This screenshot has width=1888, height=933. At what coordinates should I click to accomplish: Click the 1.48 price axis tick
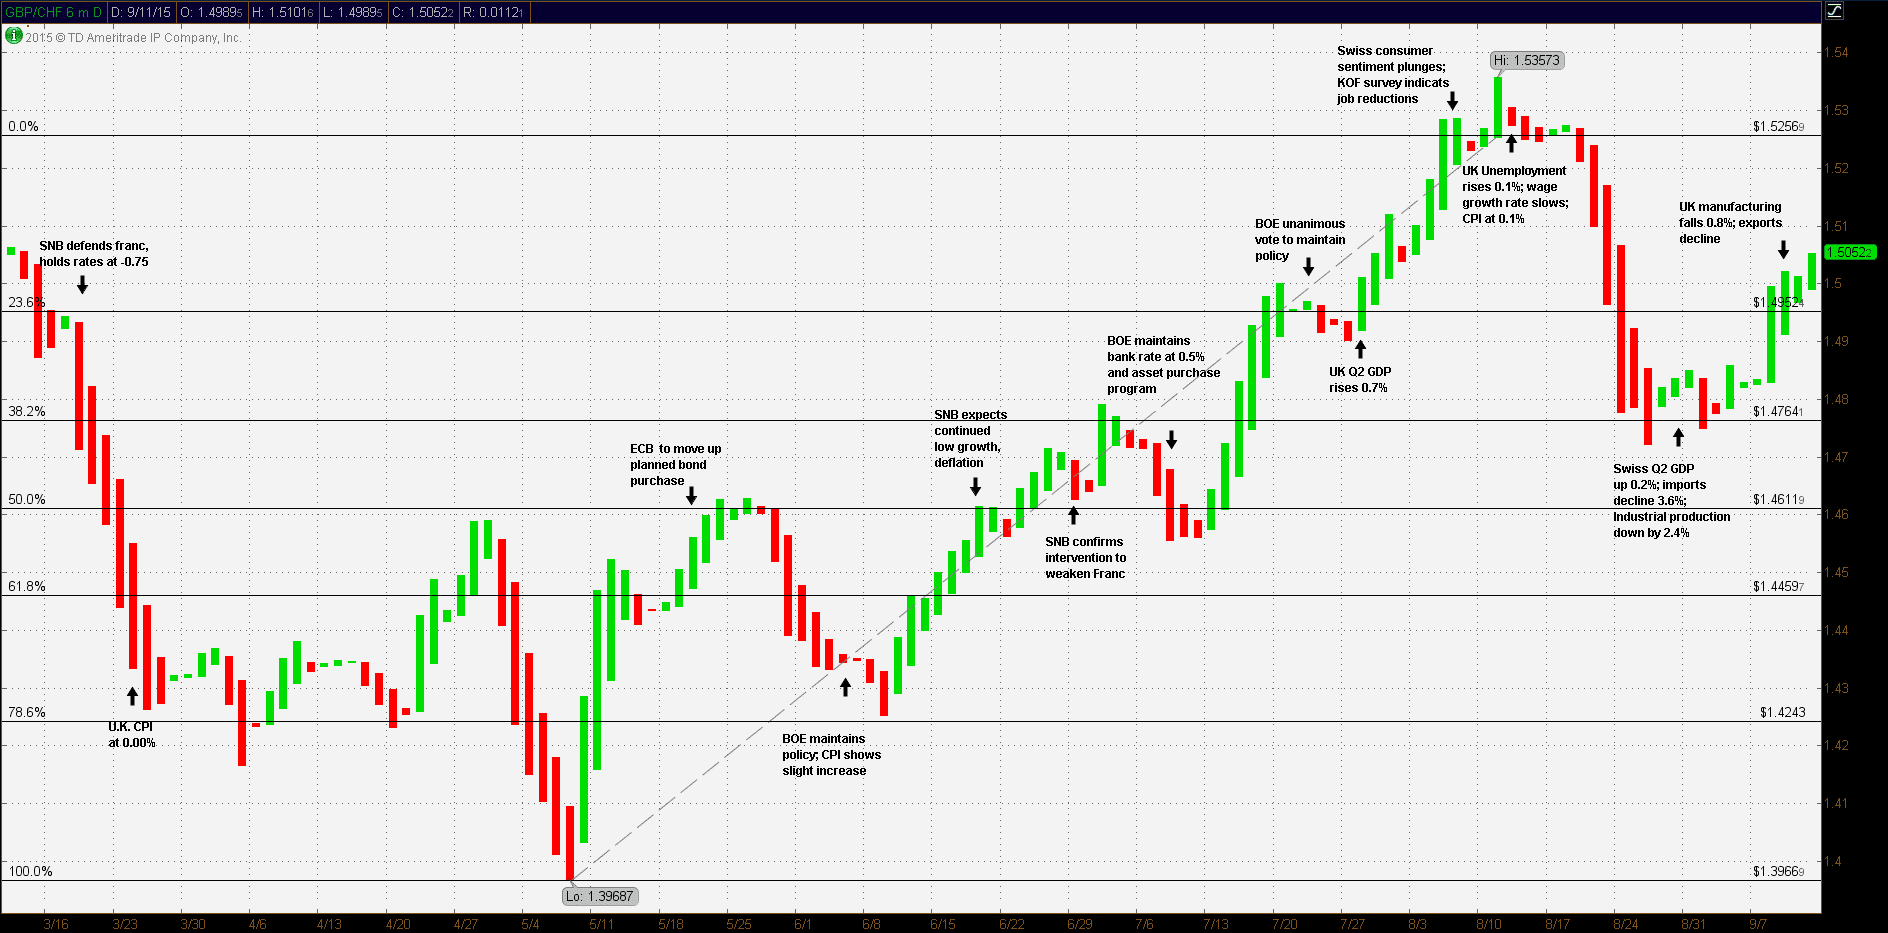point(1836,399)
